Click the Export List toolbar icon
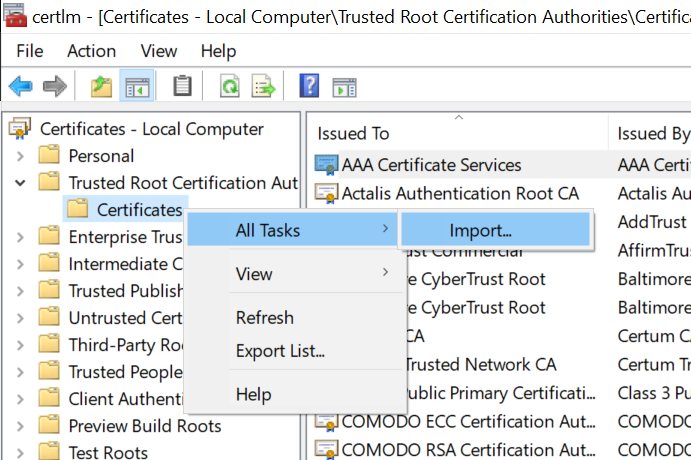The height and width of the screenshot is (460, 691). pyautogui.click(x=263, y=86)
